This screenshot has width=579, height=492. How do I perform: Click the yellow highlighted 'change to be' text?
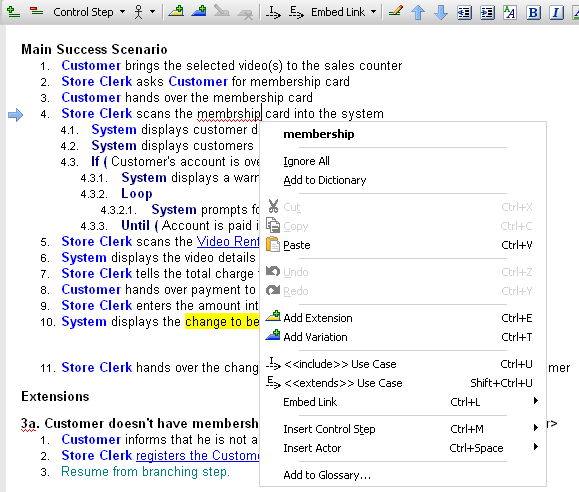coord(222,322)
